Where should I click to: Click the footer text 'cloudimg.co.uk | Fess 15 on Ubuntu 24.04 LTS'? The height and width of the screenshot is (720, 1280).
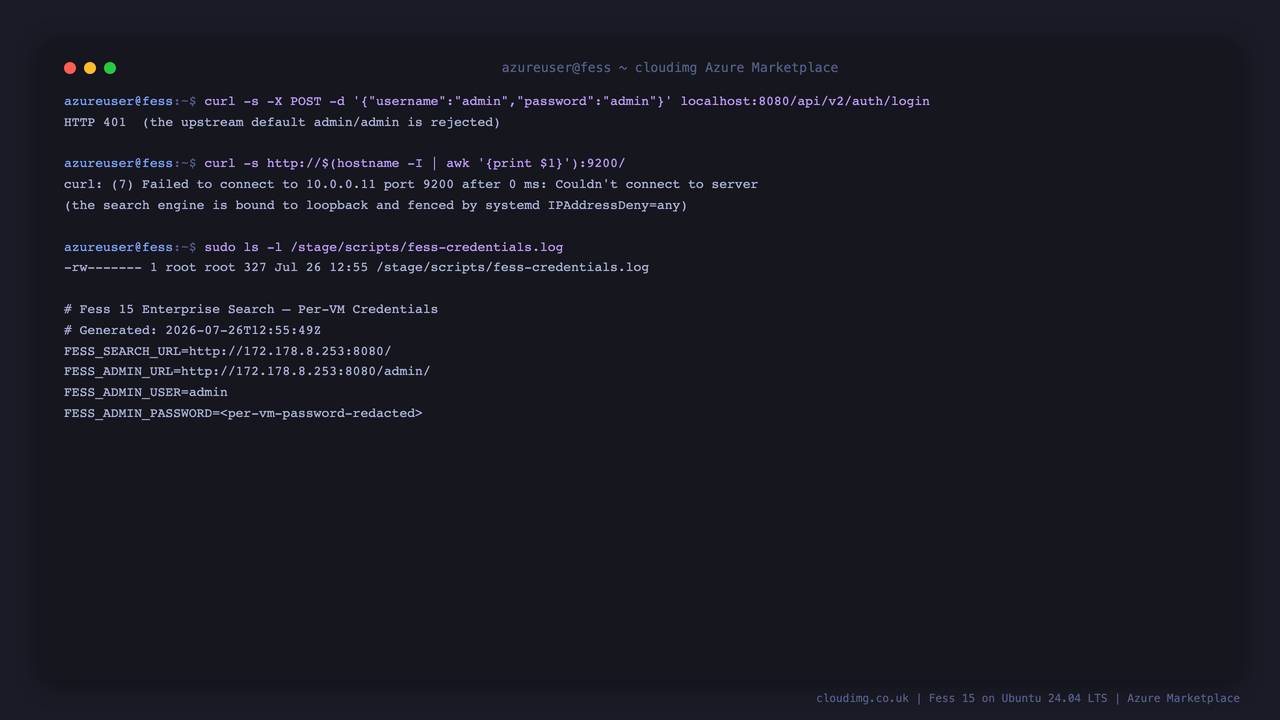(x=962, y=698)
